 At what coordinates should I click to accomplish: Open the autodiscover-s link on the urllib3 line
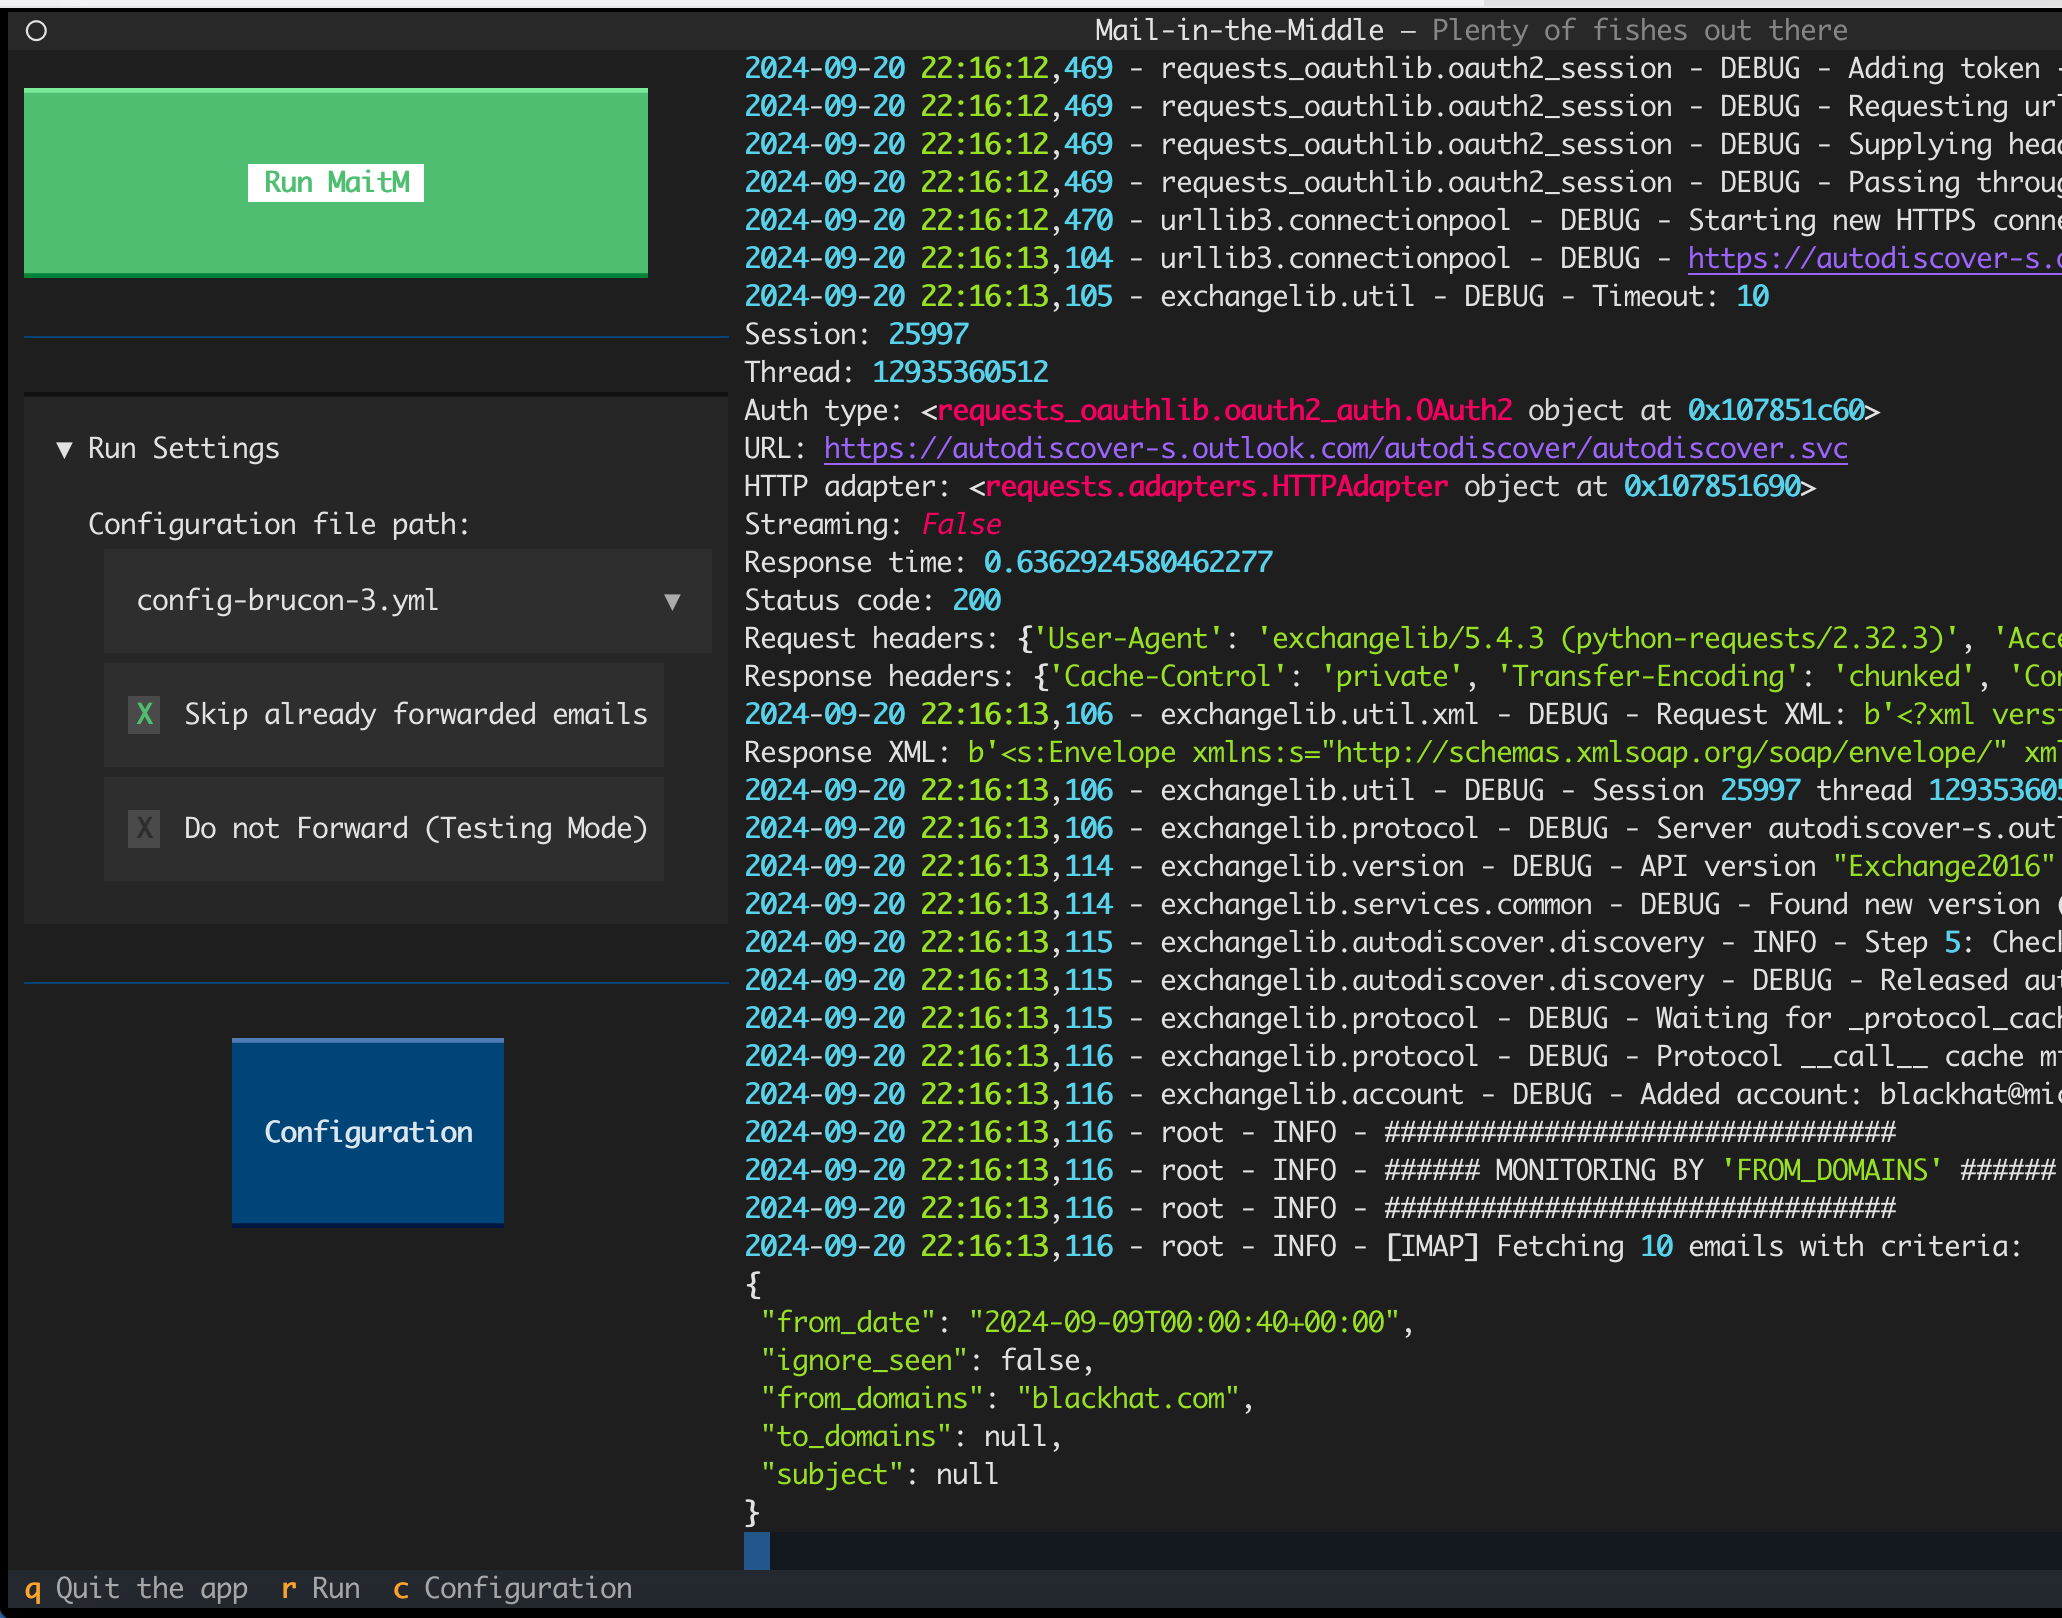click(x=1870, y=258)
